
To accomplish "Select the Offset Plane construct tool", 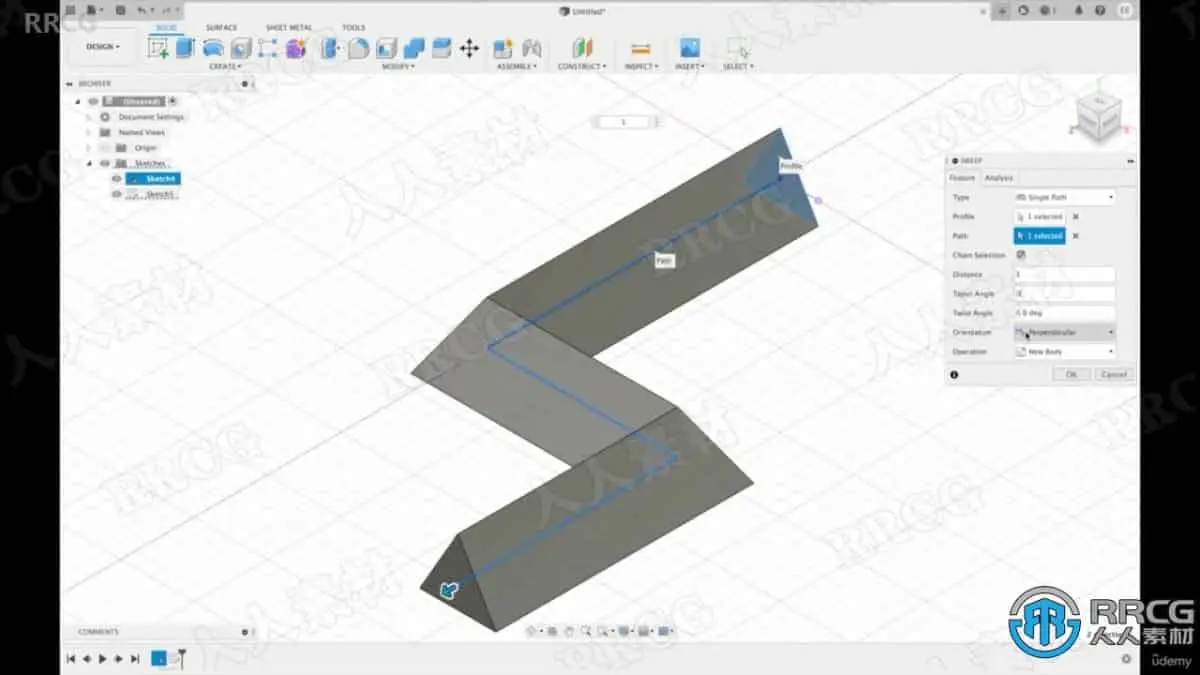I will point(582,48).
